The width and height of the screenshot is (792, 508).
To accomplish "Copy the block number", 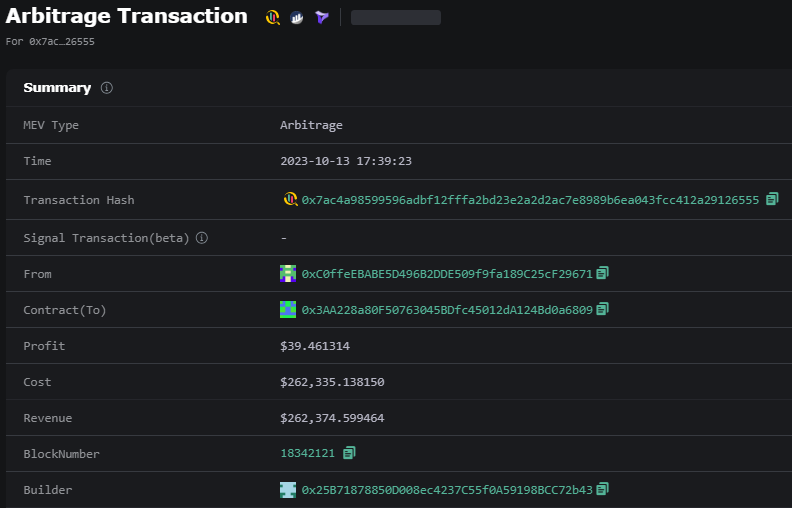I will (x=349, y=453).
